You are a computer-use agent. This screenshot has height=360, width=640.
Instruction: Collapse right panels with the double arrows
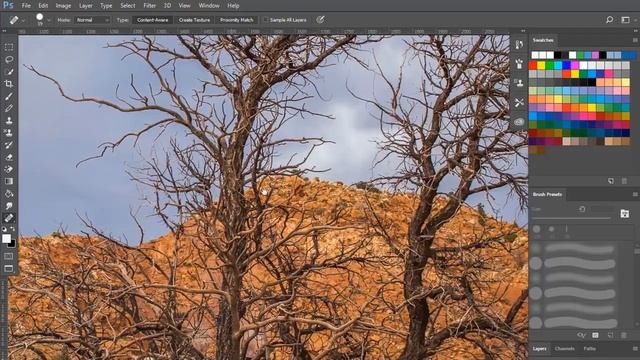click(636, 31)
